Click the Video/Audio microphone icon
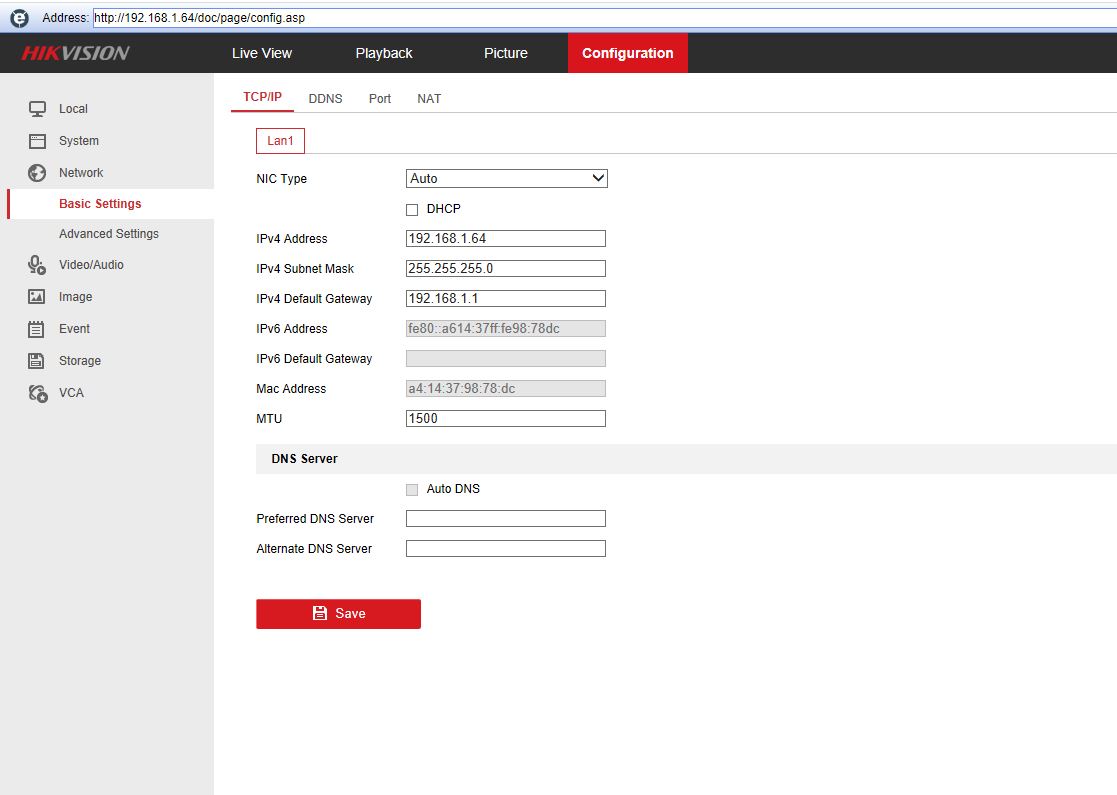The width and height of the screenshot is (1117, 795). (x=37, y=265)
